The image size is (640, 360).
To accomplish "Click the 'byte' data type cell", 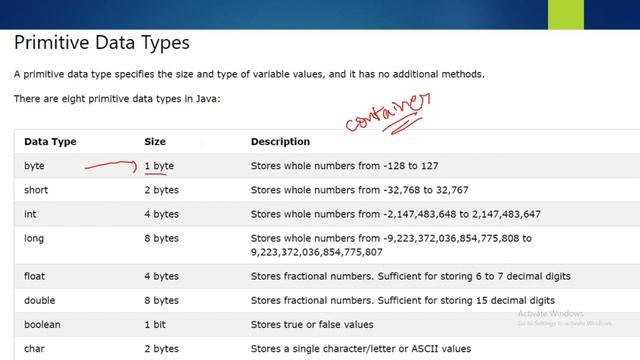I will 34,166.
